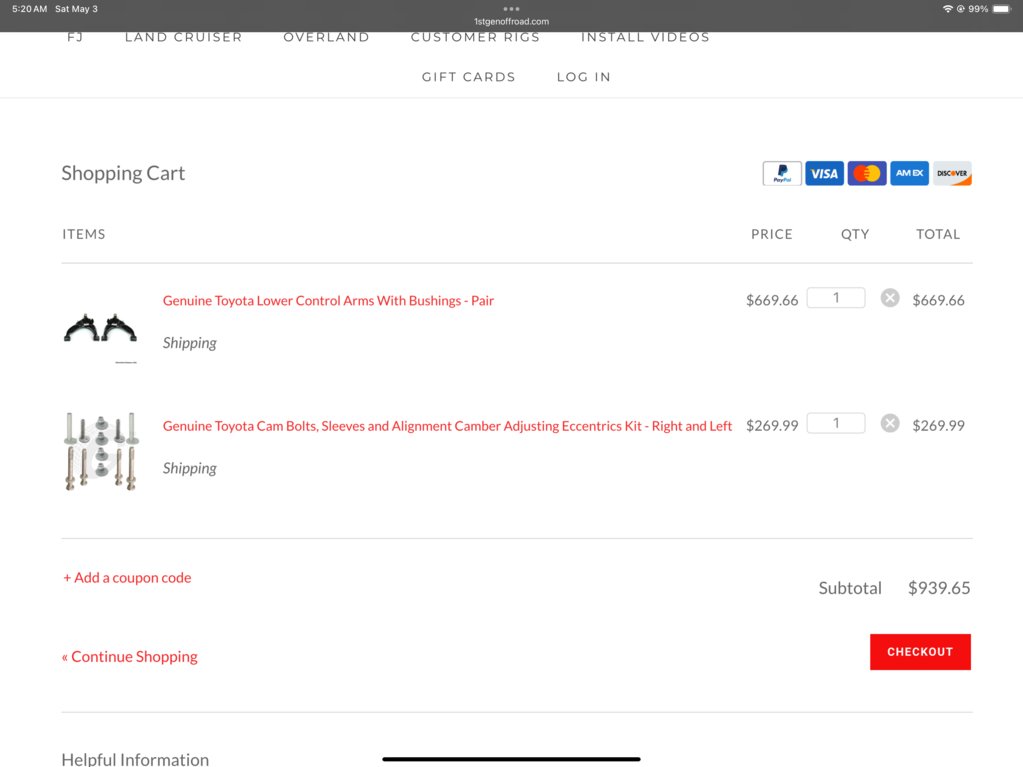Click the $269.99 unit price
The height and width of the screenshot is (767, 1023).
click(772, 426)
